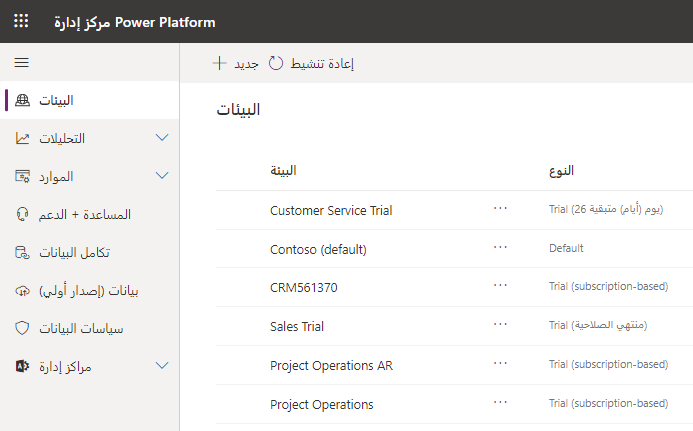Click the البيئات page heading
This screenshot has width=693, height=431.
238,110
